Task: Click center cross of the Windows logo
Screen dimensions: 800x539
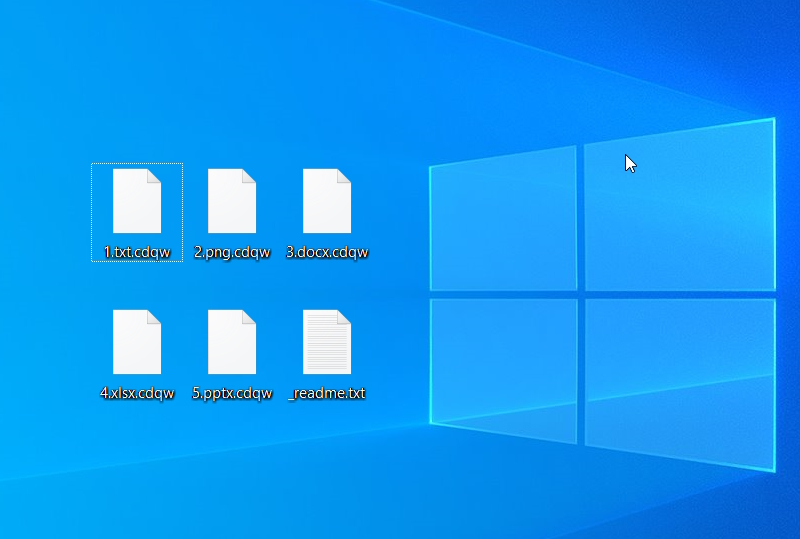Action: coord(580,294)
